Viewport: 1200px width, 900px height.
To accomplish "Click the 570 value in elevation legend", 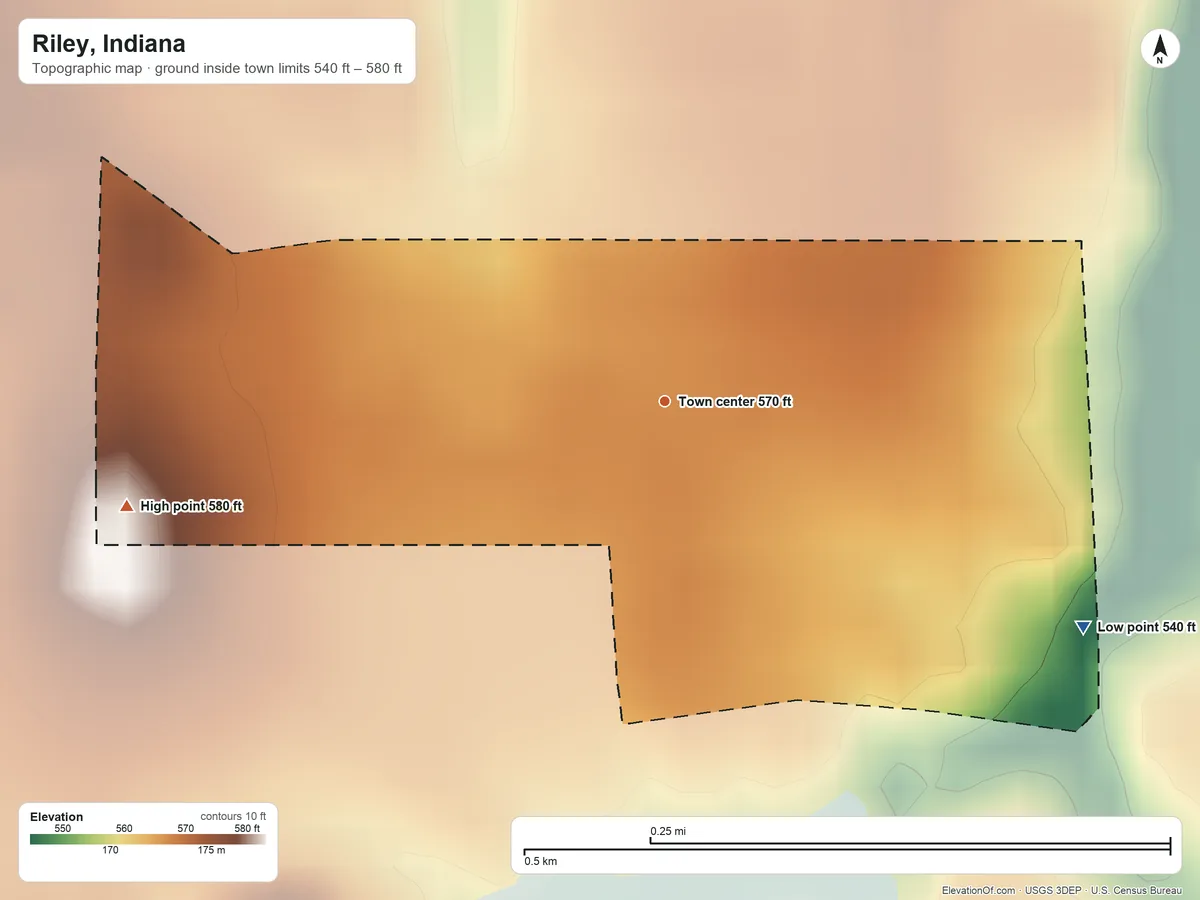I will tap(186, 828).
